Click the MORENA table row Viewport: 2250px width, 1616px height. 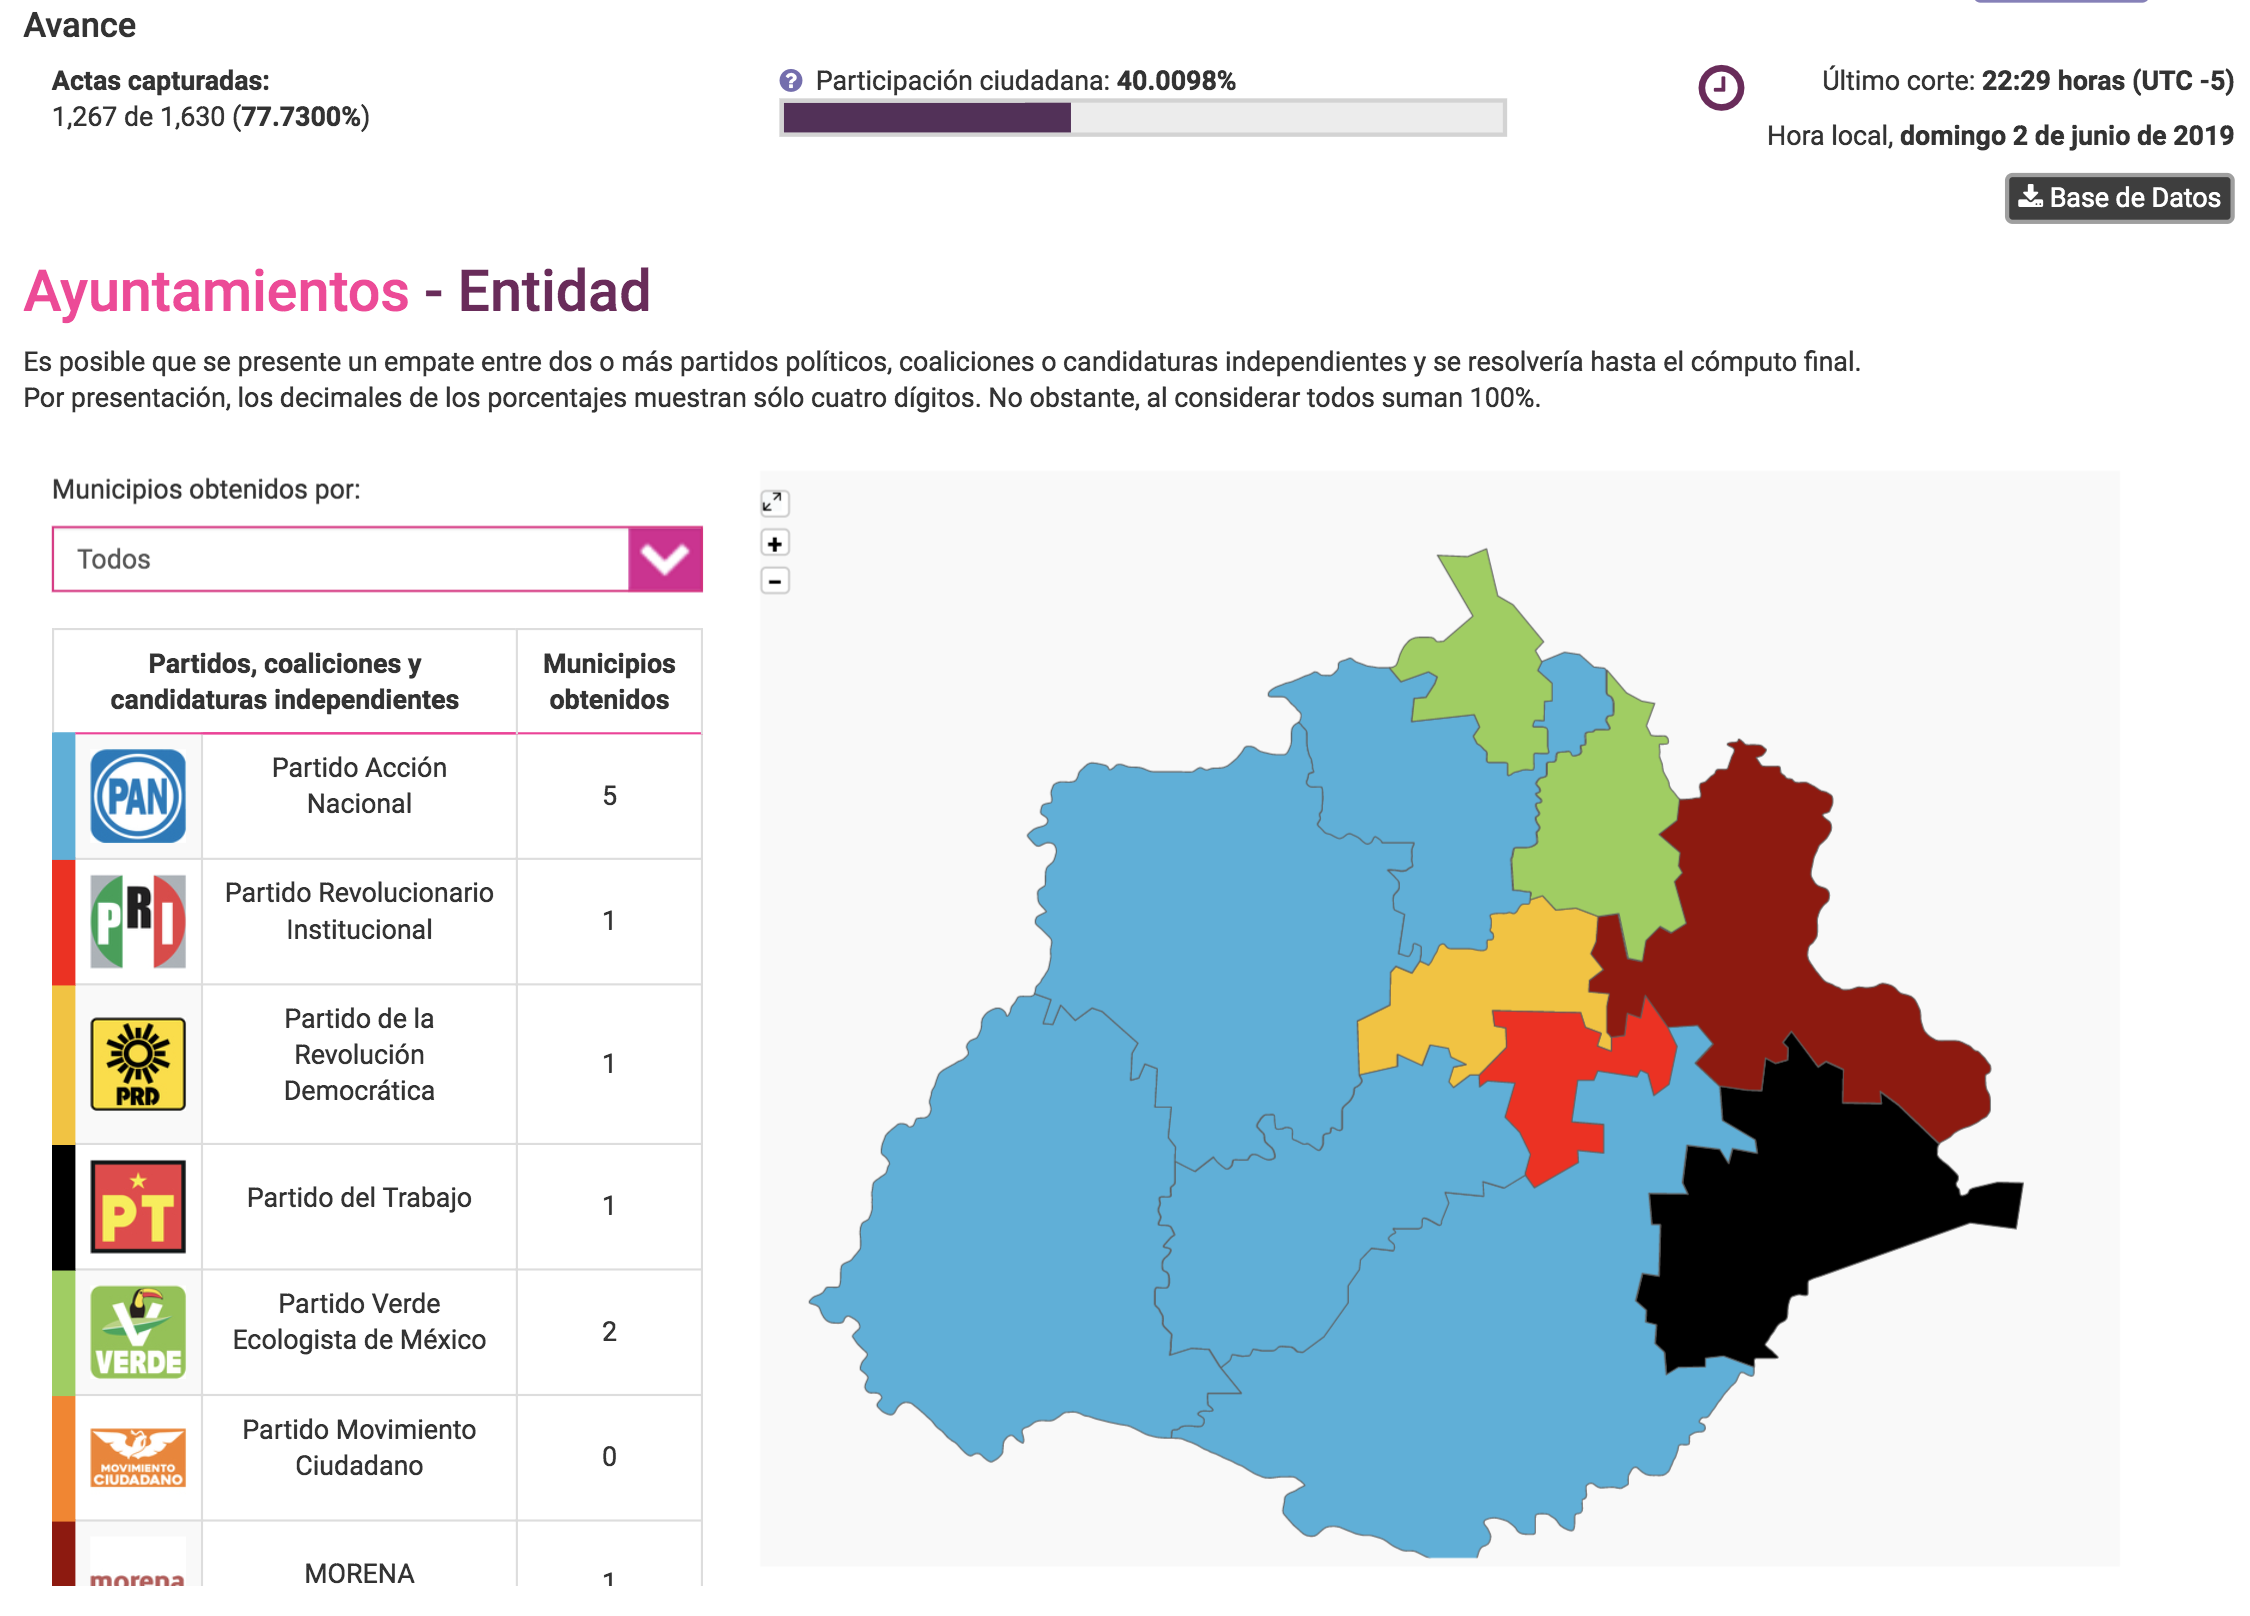point(359,1572)
